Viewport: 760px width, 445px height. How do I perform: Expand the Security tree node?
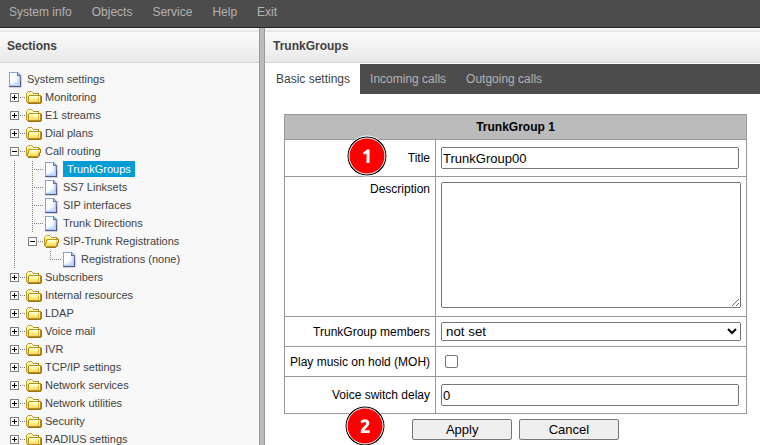[x=15, y=421]
